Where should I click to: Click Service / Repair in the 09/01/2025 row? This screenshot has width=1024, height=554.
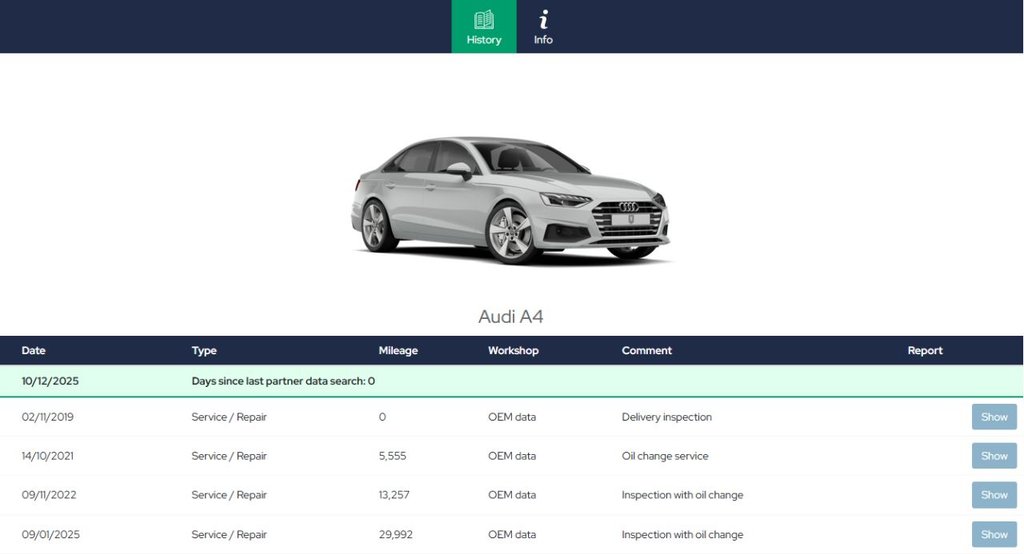point(229,534)
